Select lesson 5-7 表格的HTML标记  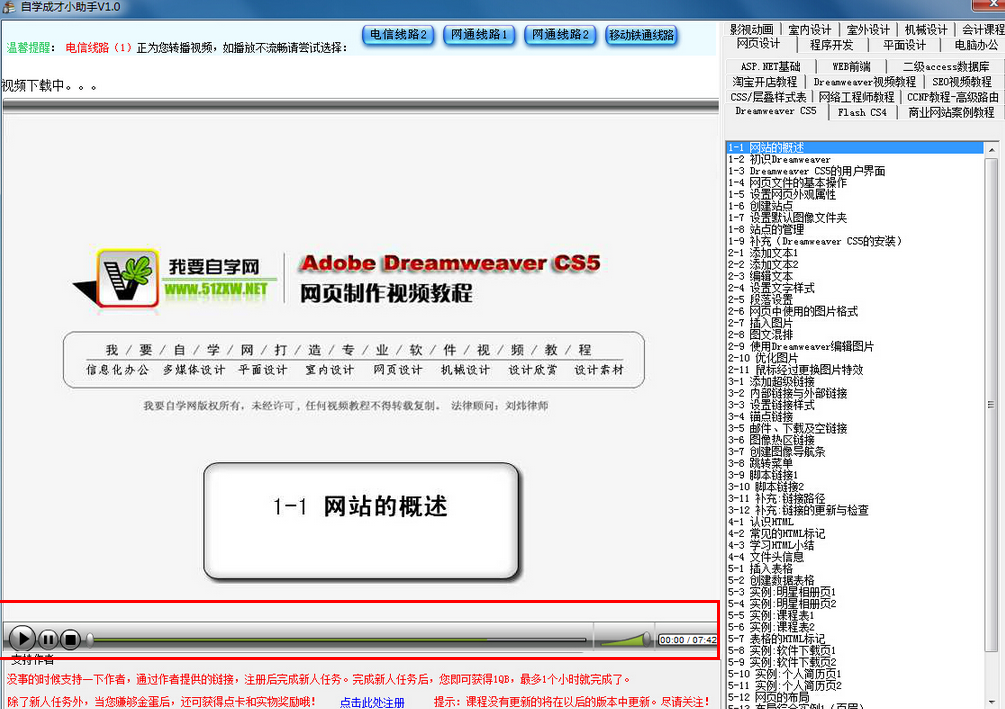(x=854, y=638)
